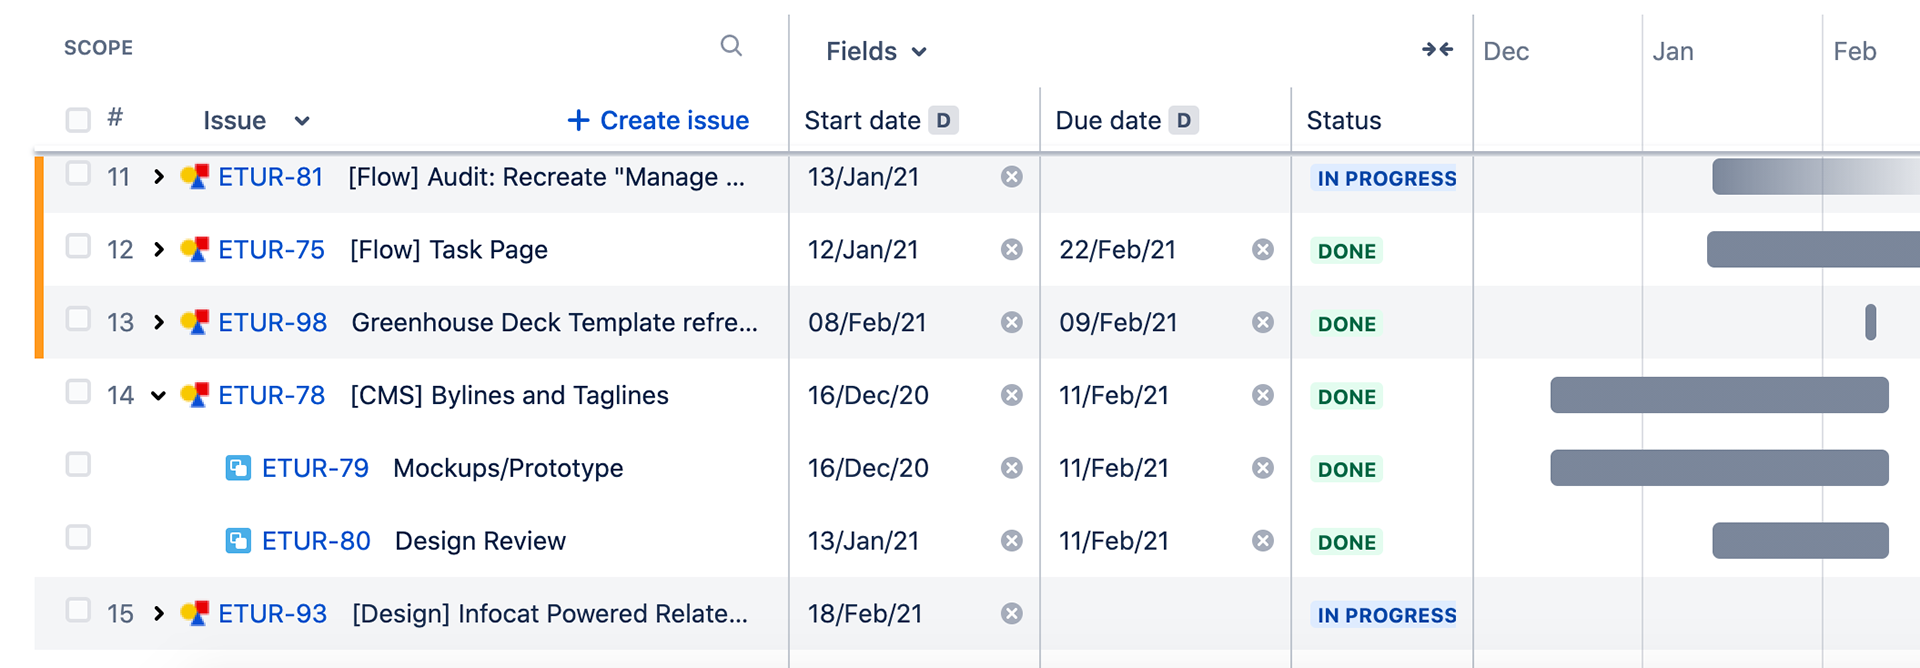Select the epic icon beside ETUR-81
This screenshot has height=668, width=1920.
[196, 176]
